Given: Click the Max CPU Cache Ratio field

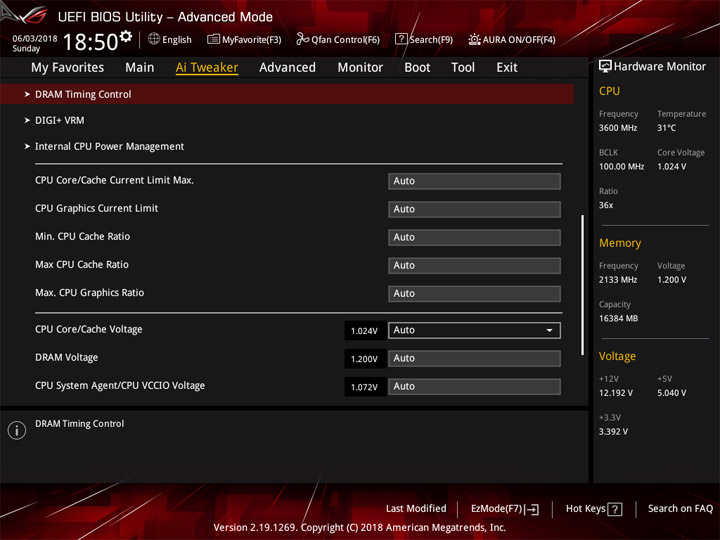Looking at the screenshot, I should 474,265.
